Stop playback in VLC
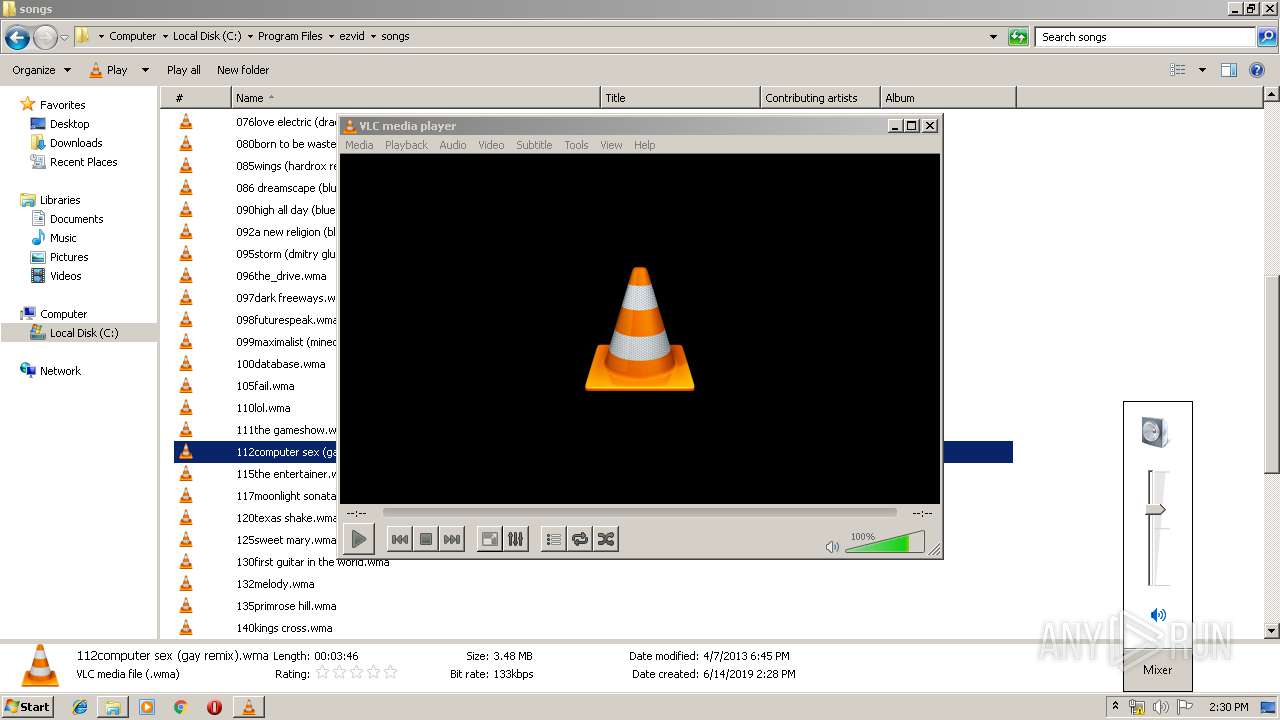 [426, 539]
